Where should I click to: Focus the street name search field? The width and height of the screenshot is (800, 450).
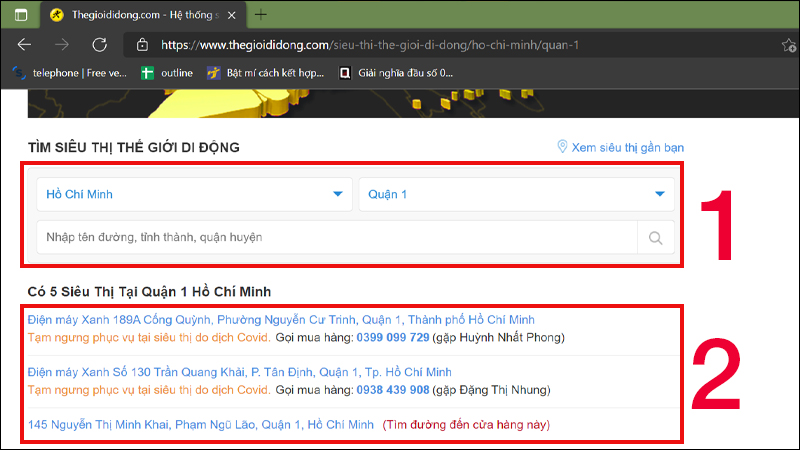tap(337, 237)
